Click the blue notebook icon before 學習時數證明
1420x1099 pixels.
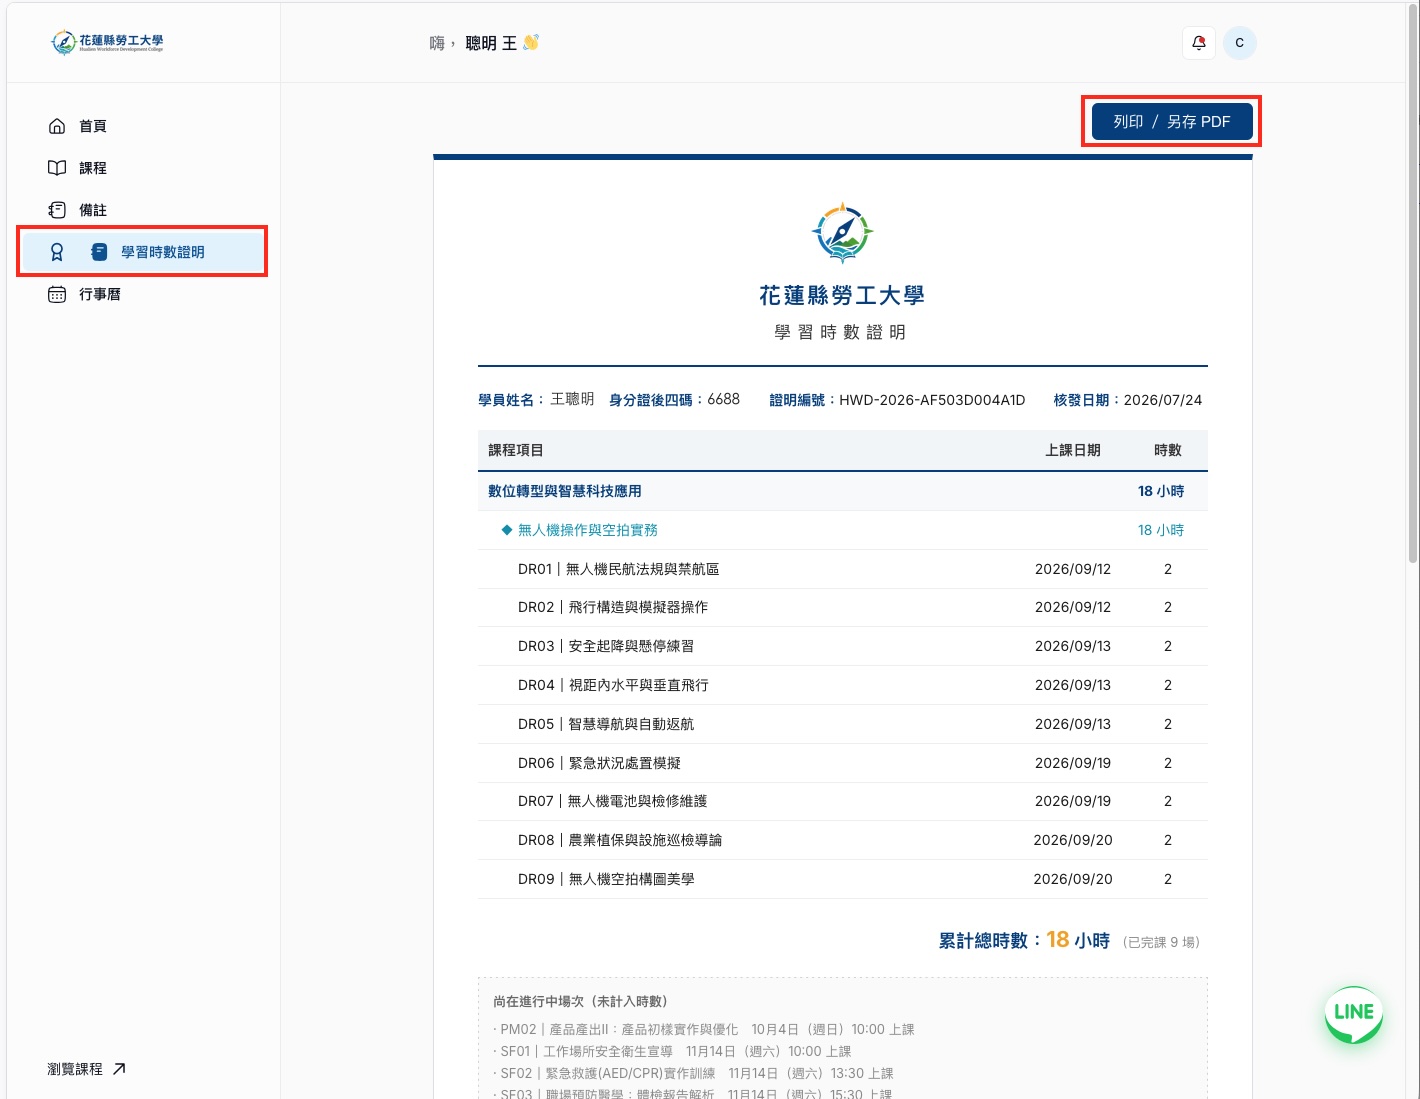pyautogui.click(x=99, y=252)
